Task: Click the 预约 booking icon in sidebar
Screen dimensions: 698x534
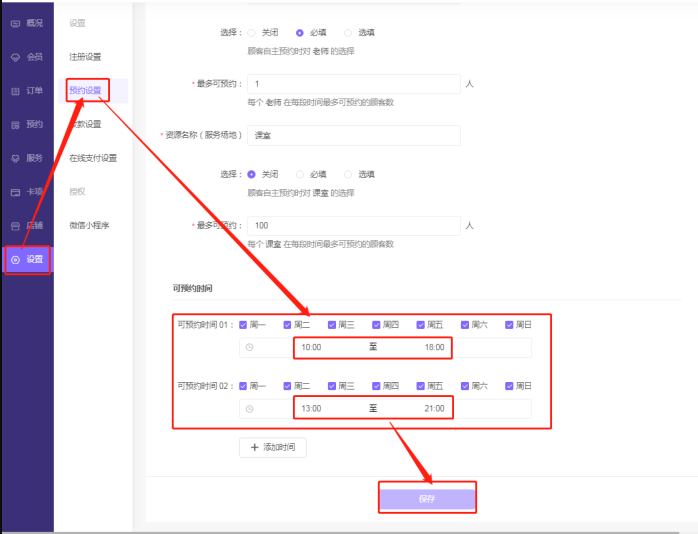Action: click(x=16, y=125)
